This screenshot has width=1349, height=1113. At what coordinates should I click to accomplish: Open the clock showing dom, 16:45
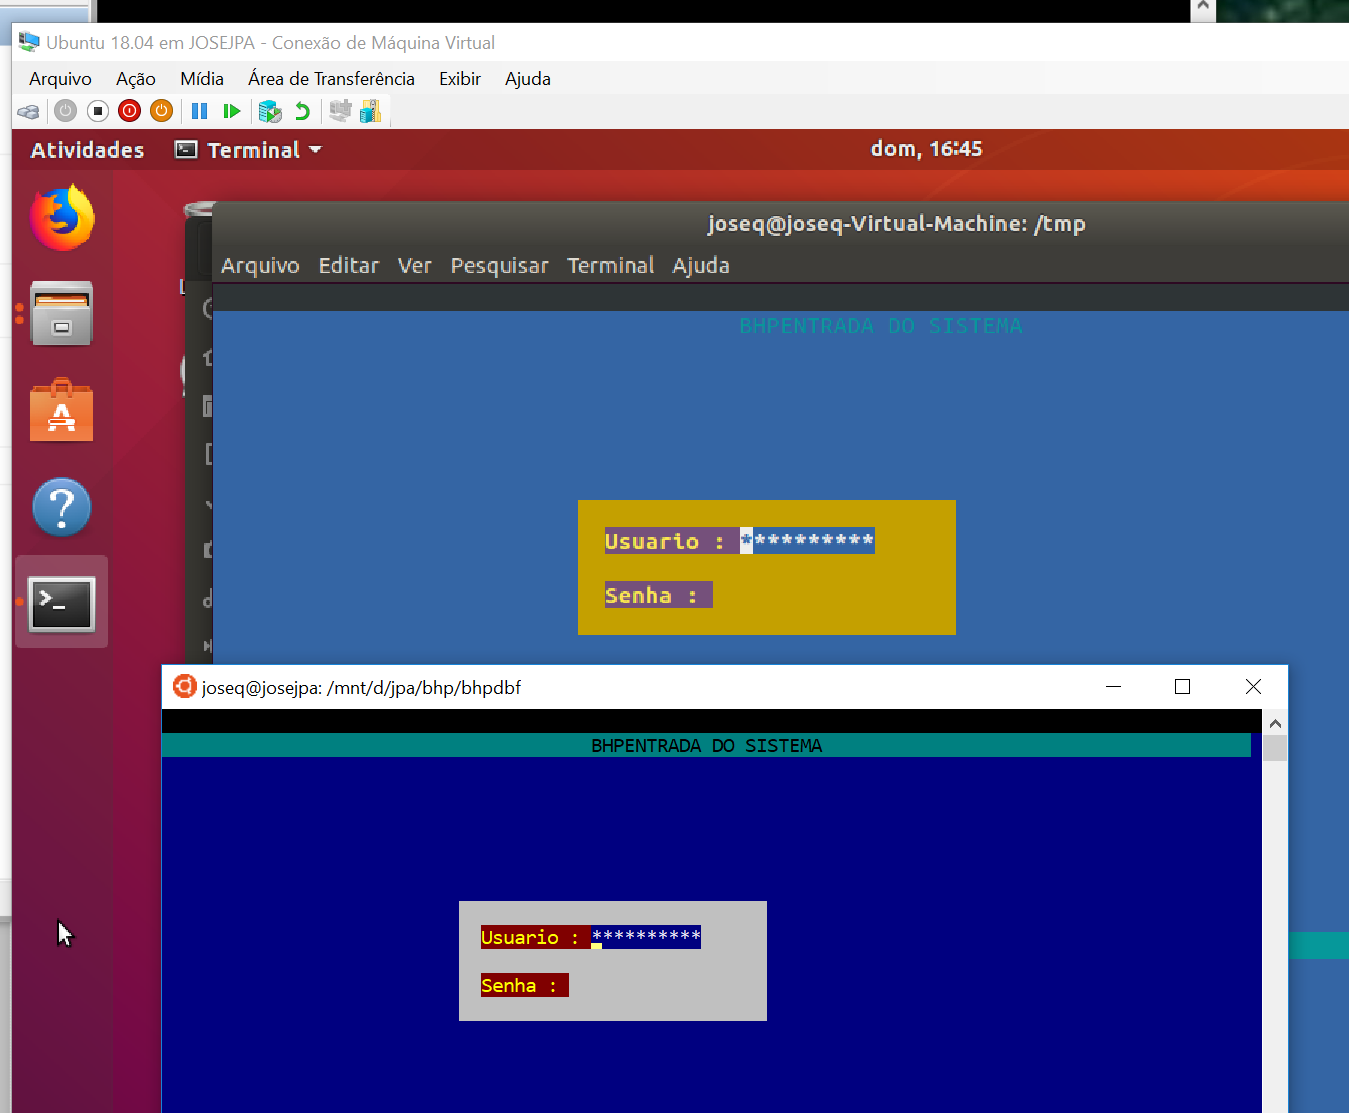pos(926,149)
